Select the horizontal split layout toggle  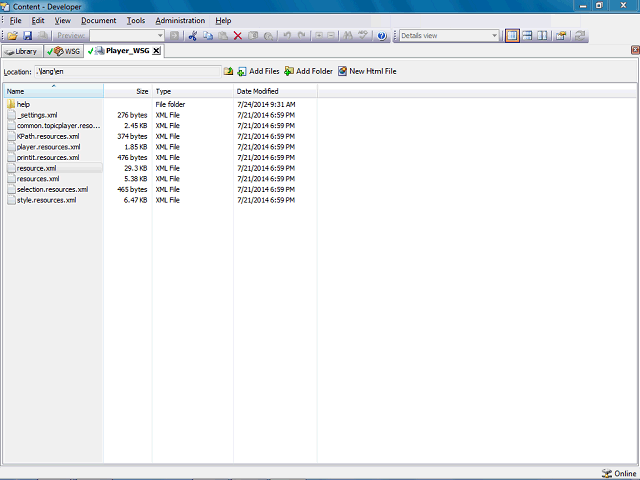point(527,36)
